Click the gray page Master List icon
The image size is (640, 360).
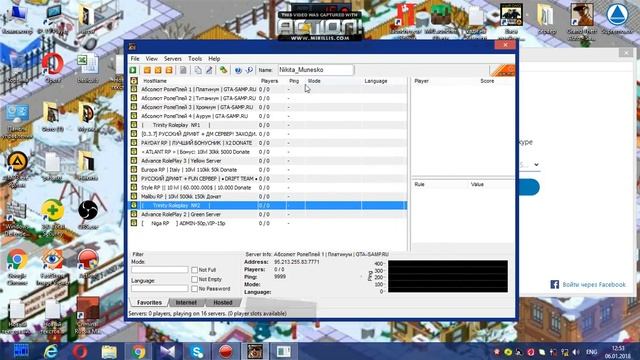tap(183, 70)
